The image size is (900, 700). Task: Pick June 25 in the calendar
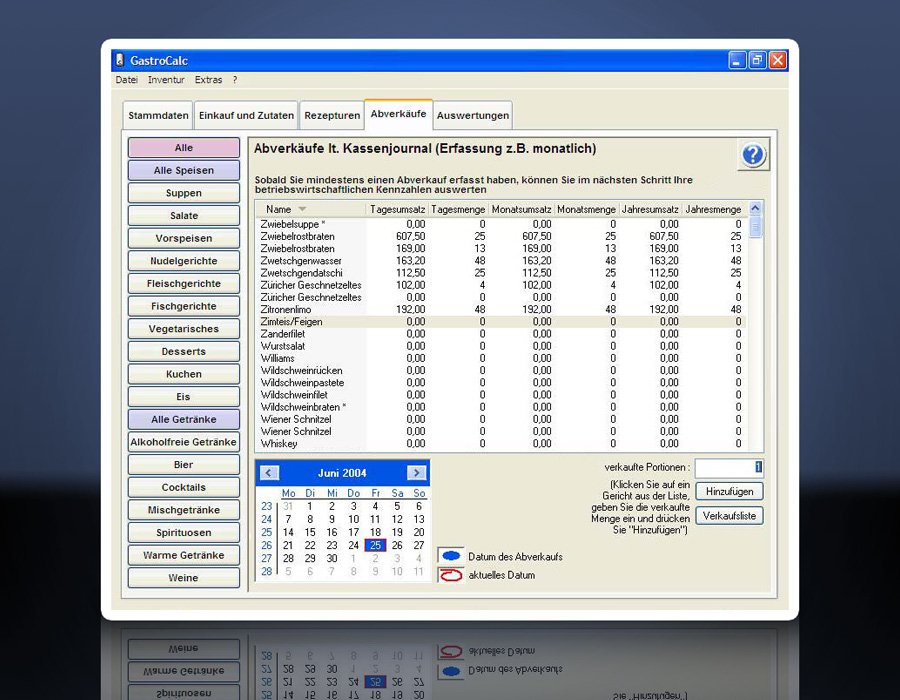pyautogui.click(x=375, y=545)
